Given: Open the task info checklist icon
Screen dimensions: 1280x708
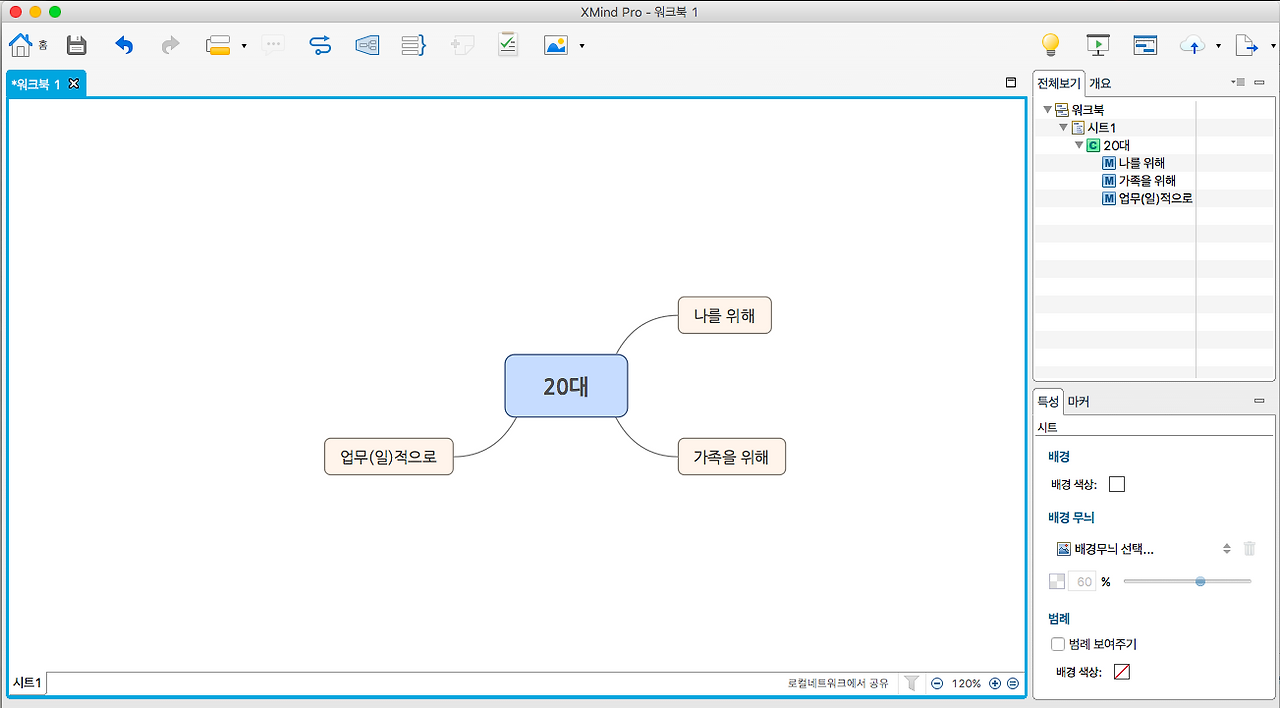Looking at the screenshot, I should click(508, 44).
